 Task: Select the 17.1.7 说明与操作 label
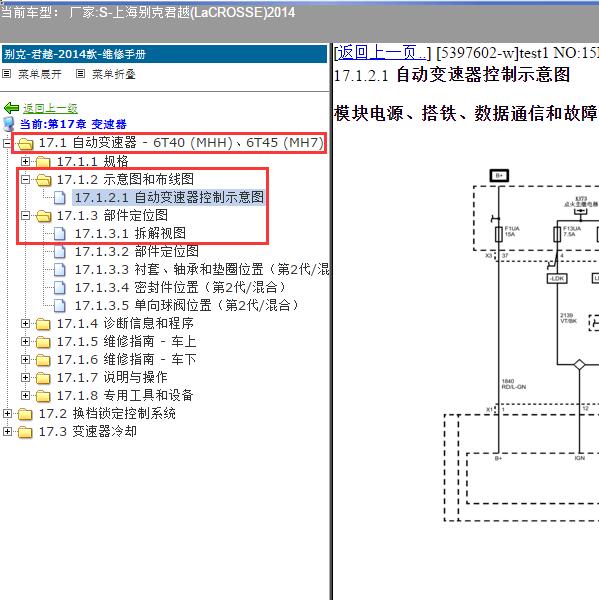(x=112, y=378)
